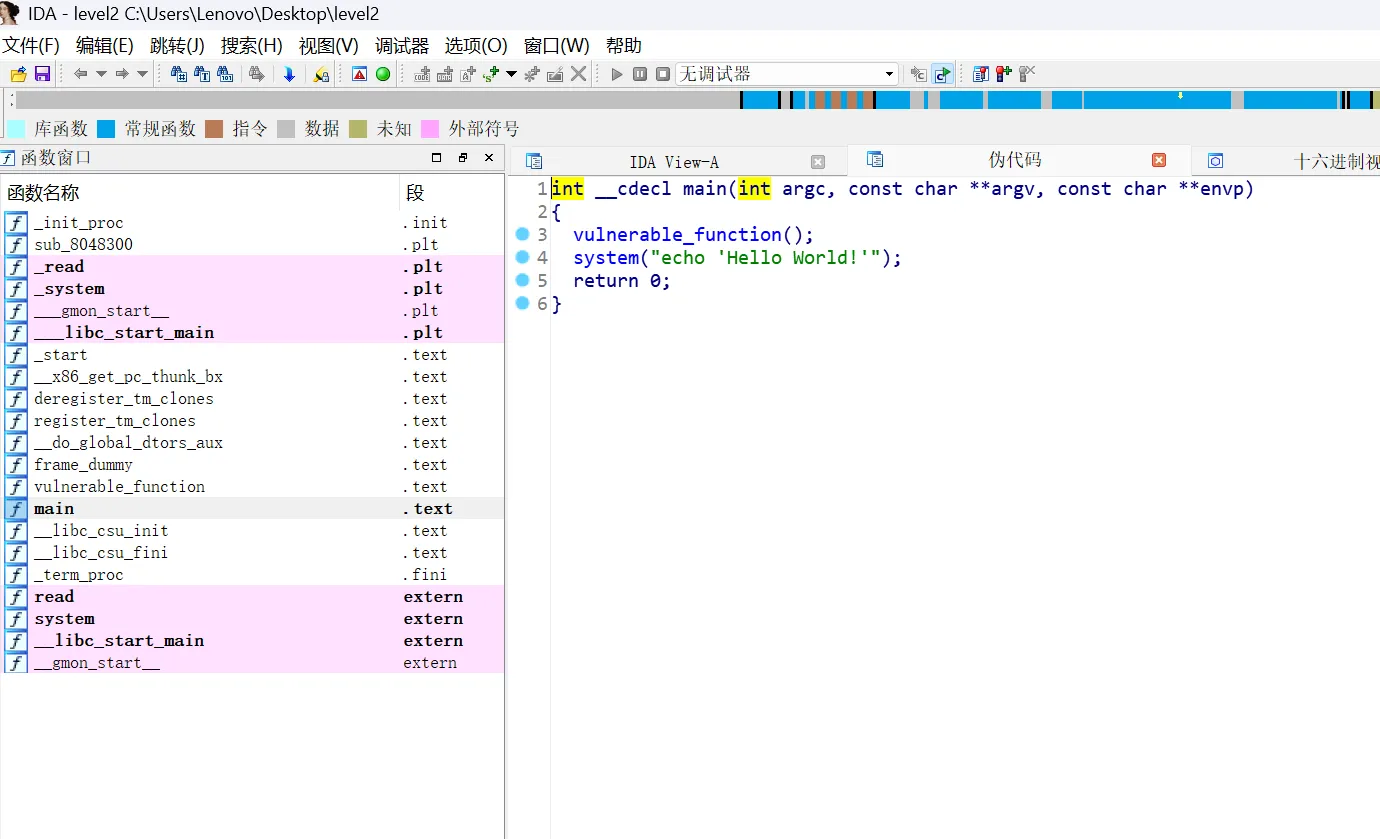Click the 段 column header
Screen dimensions: 1380x839
pyautogui.click(x=452, y=193)
